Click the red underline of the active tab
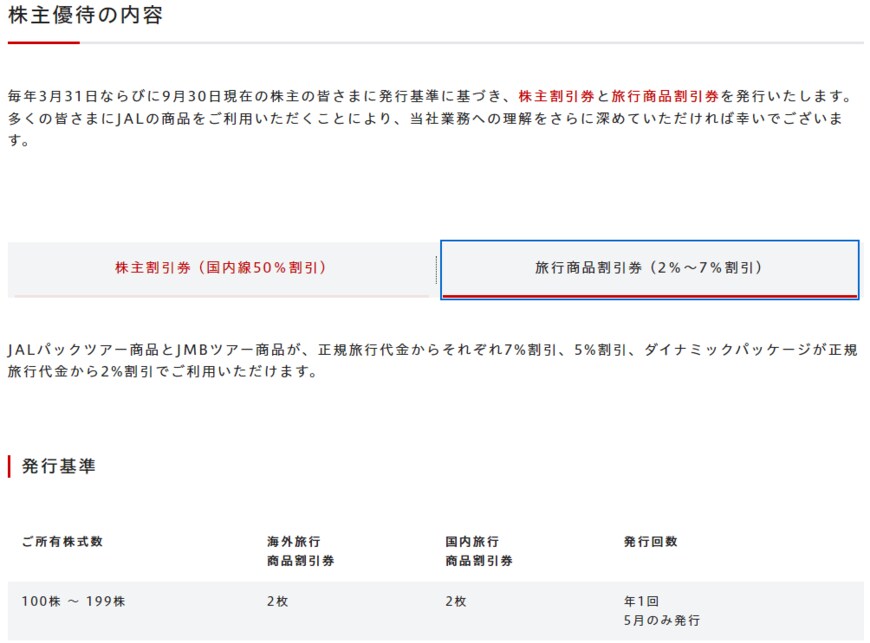 649,295
